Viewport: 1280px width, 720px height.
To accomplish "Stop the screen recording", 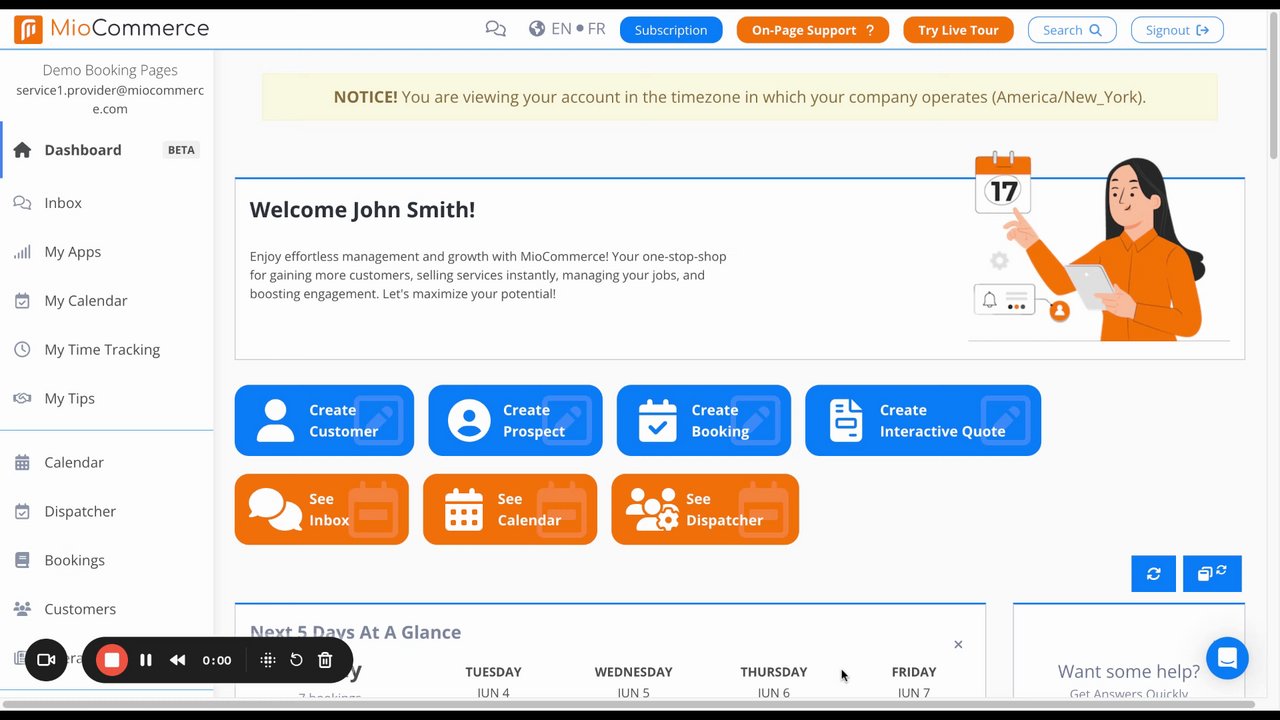I will tap(112, 660).
